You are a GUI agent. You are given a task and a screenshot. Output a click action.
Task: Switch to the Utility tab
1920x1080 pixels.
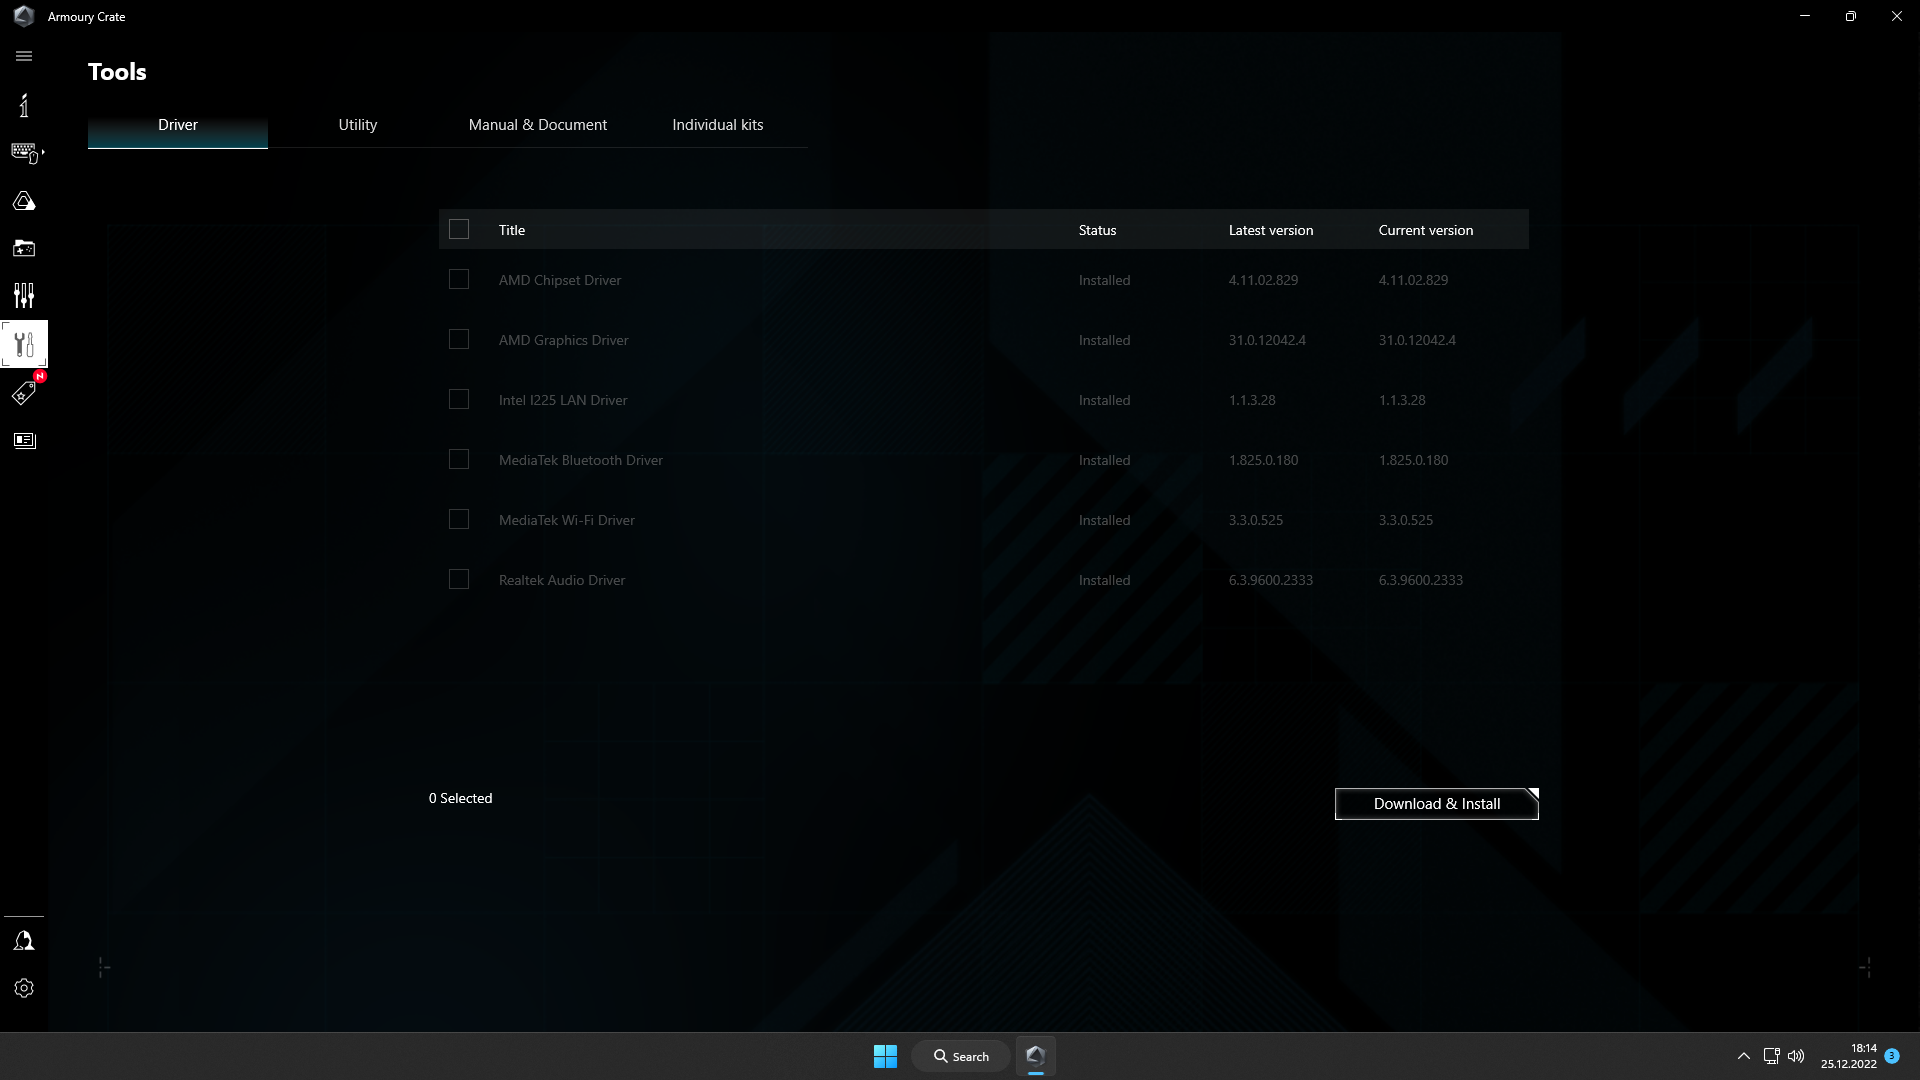357,124
